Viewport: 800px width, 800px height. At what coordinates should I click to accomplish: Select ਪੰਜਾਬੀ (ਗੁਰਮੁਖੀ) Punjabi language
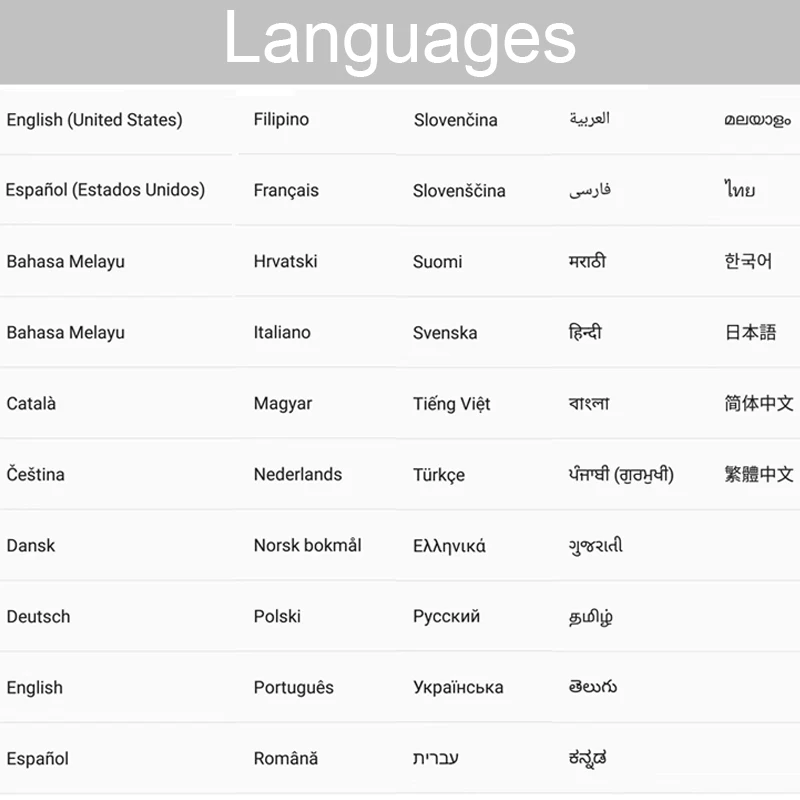[621, 474]
